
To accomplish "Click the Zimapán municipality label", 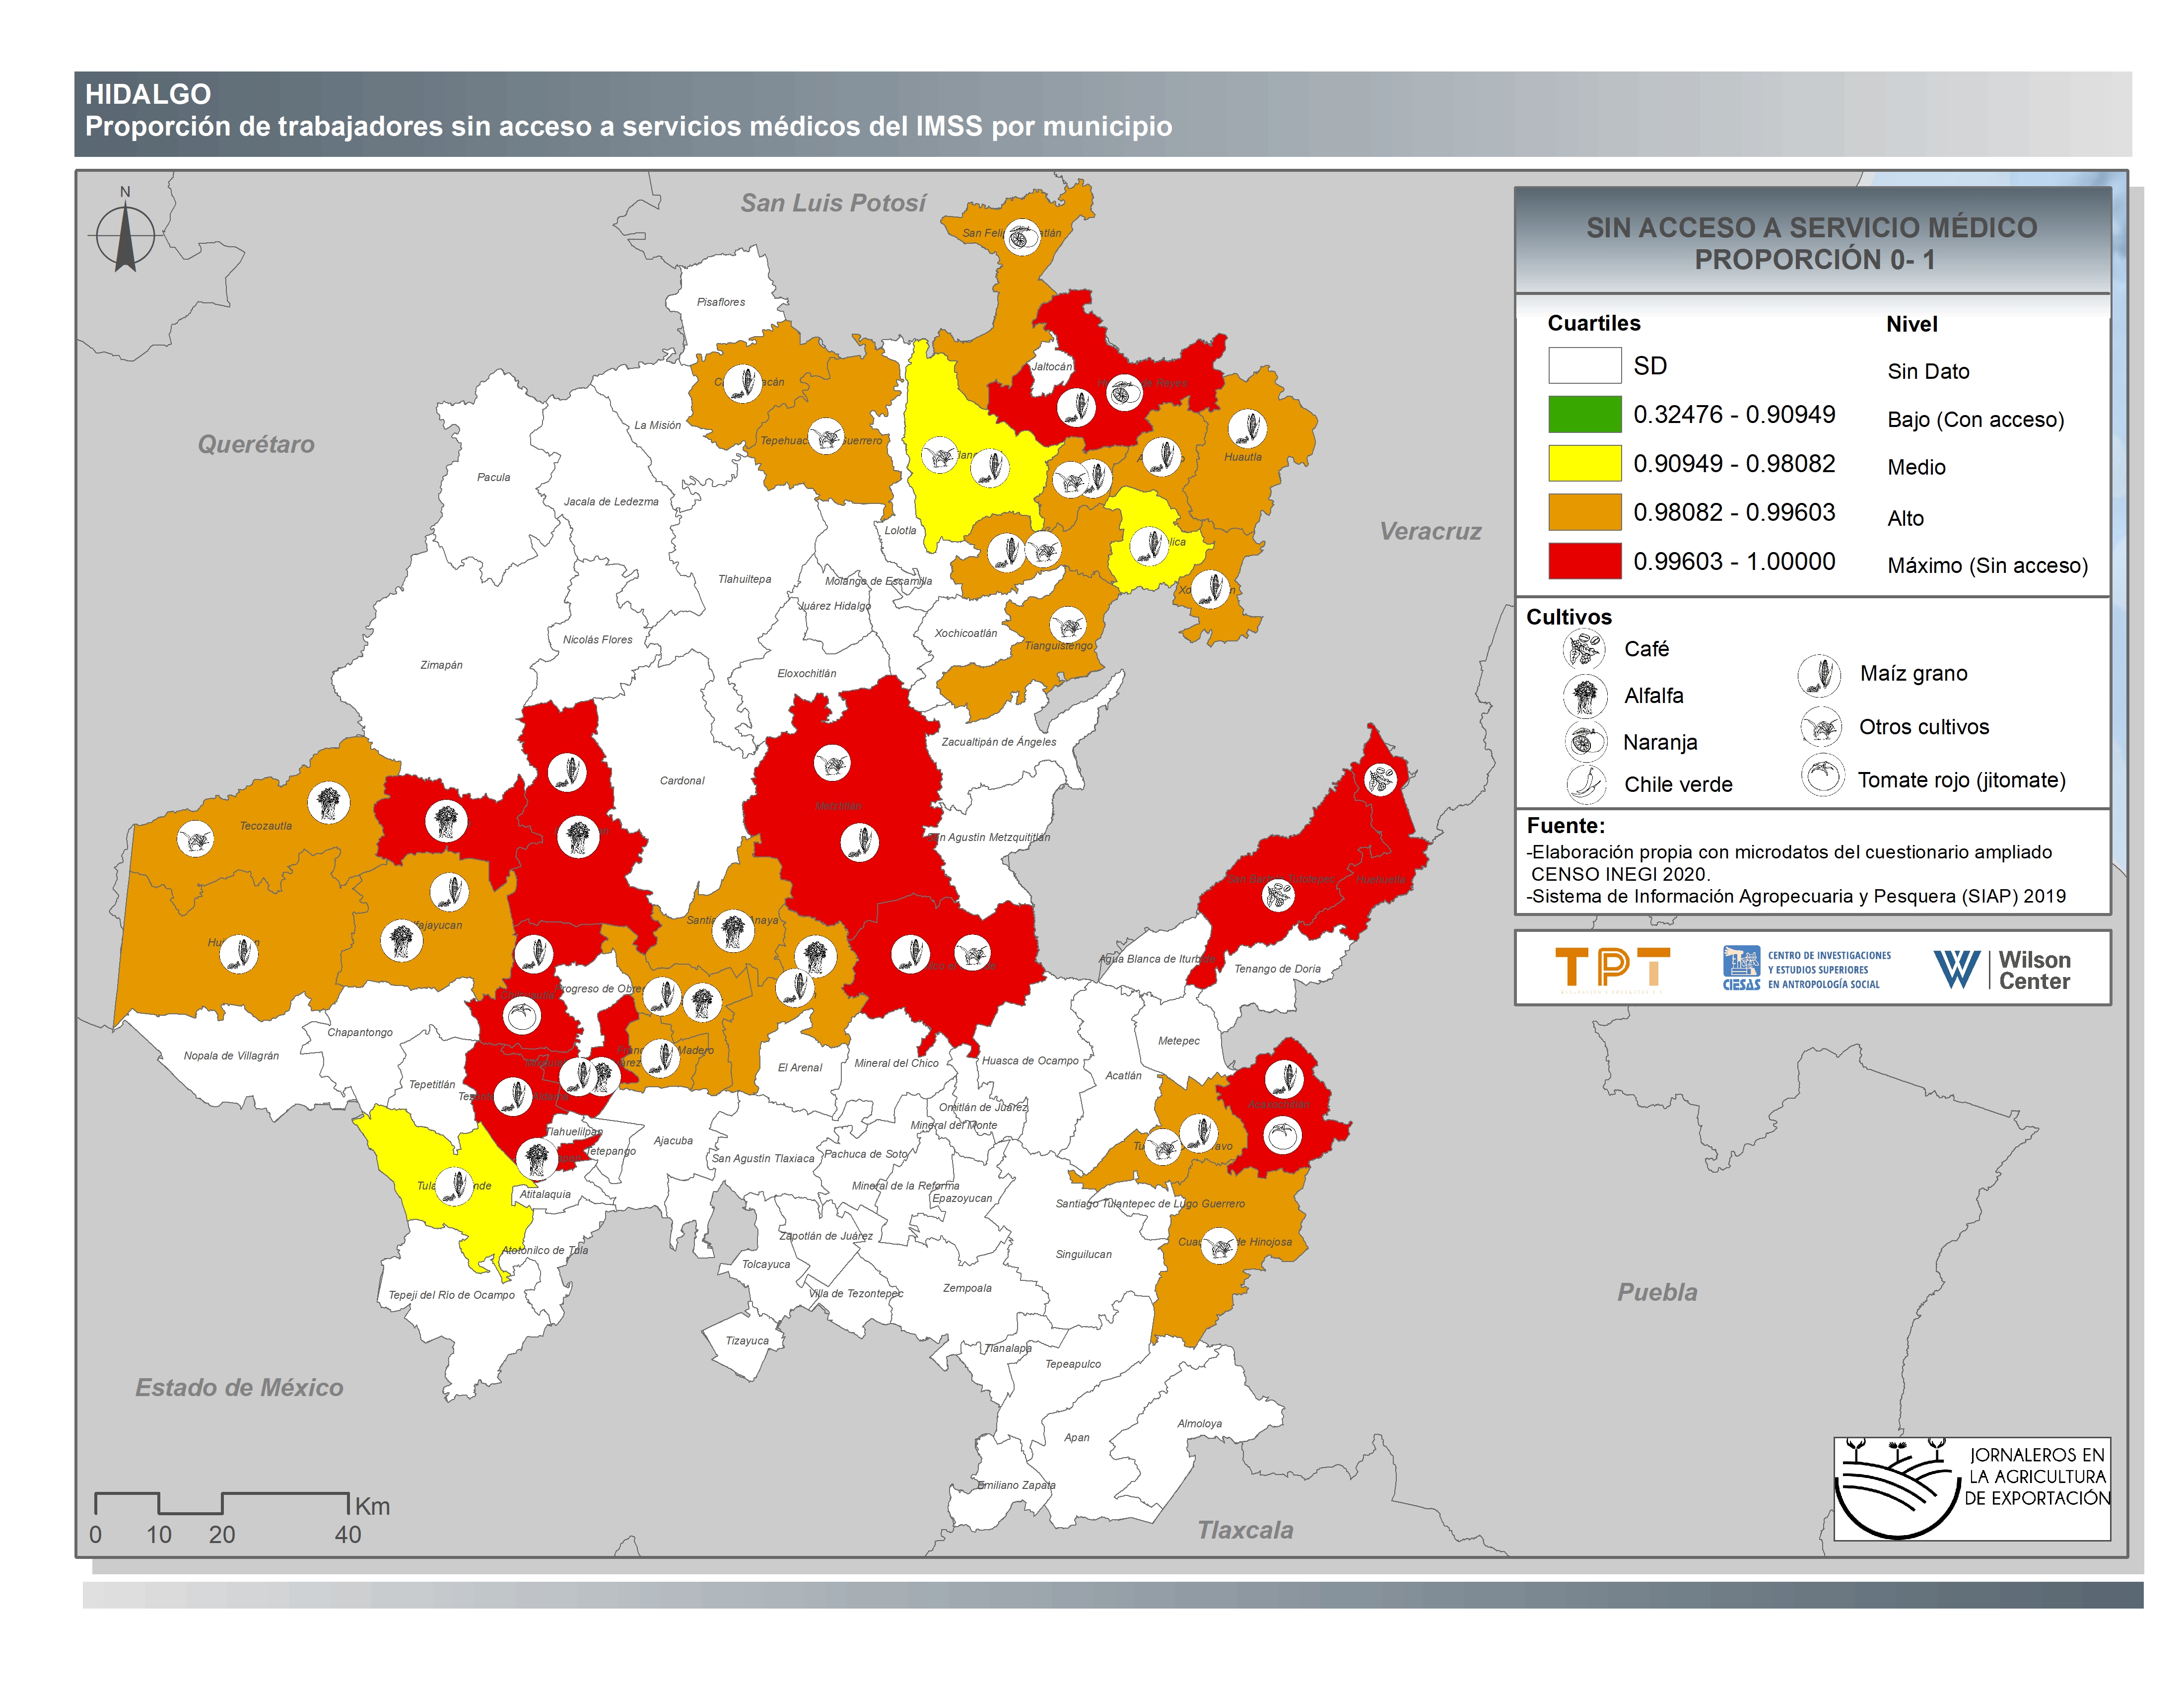I will (441, 665).
